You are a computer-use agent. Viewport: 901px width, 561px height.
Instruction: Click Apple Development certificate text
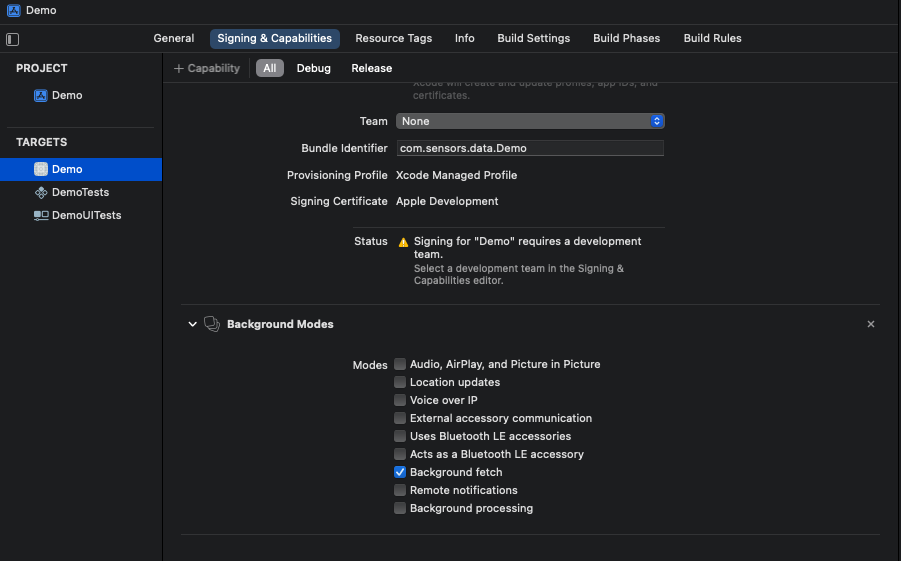coord(447,201)
